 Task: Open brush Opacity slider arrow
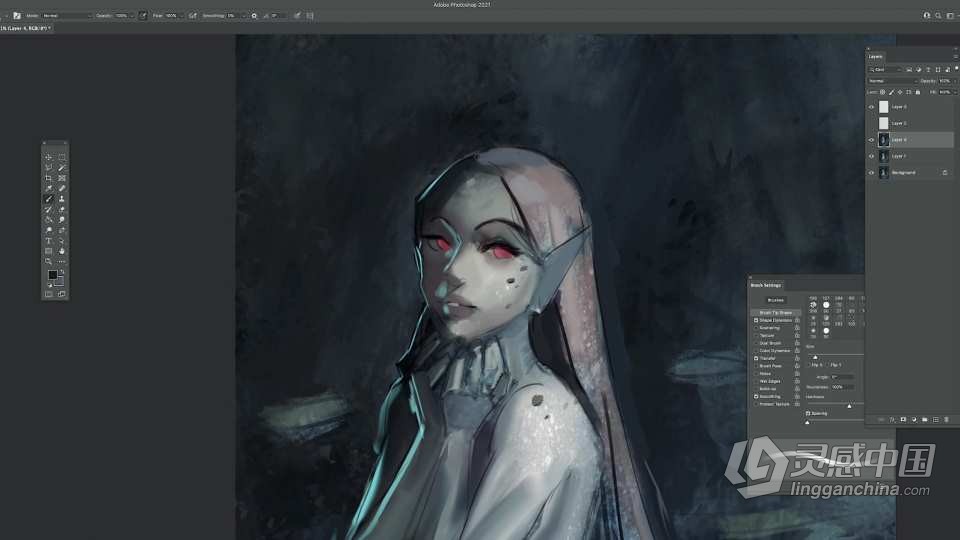click(132, 15)
